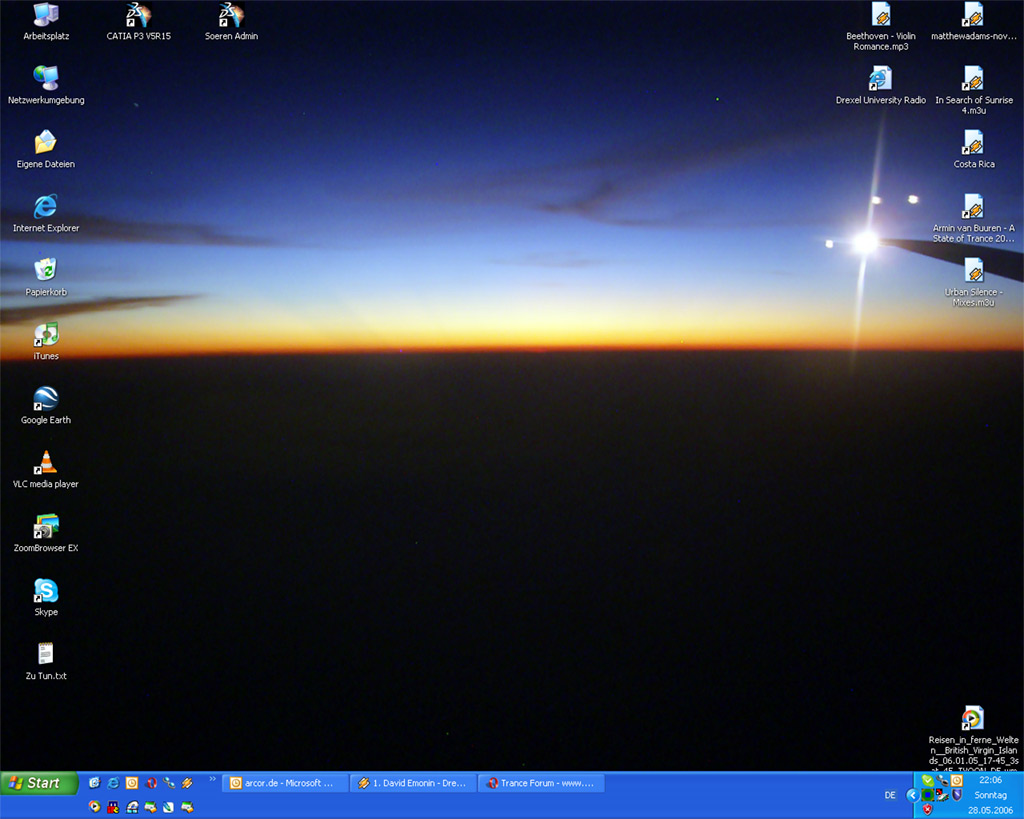
Task: Launch CATIA P3 V5R15 shortcut
Action: (138, 16)
